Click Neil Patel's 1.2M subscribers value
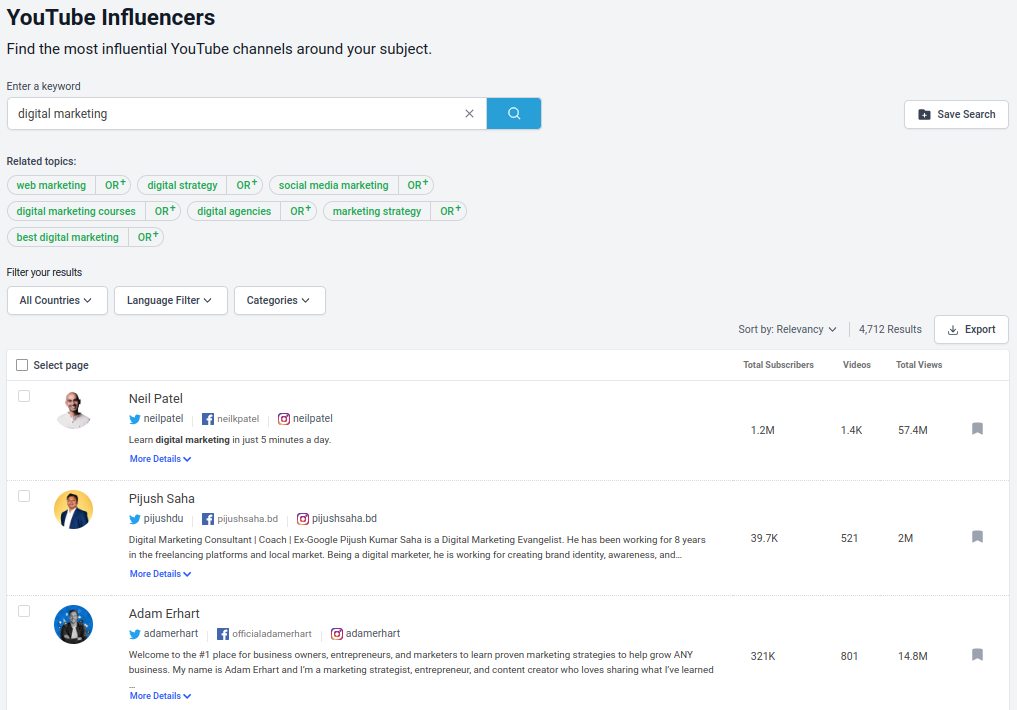Image resolution: width=1017 pixels, height=710 pixels. [763, 431]
